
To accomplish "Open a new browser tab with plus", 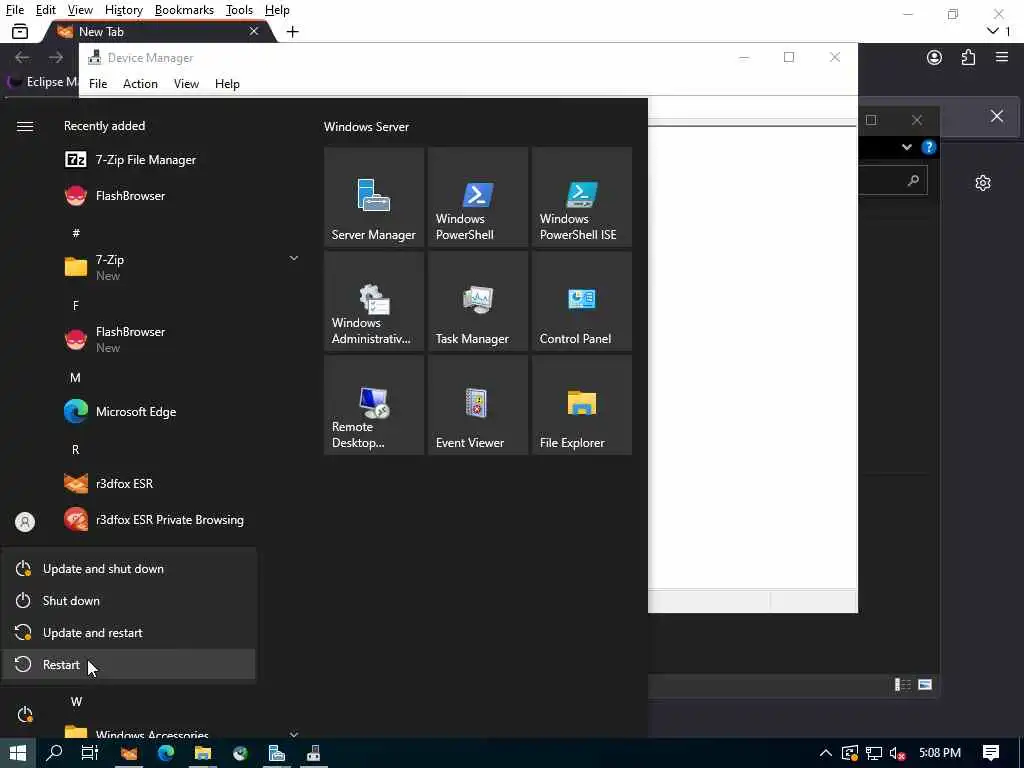I will 293,31.
